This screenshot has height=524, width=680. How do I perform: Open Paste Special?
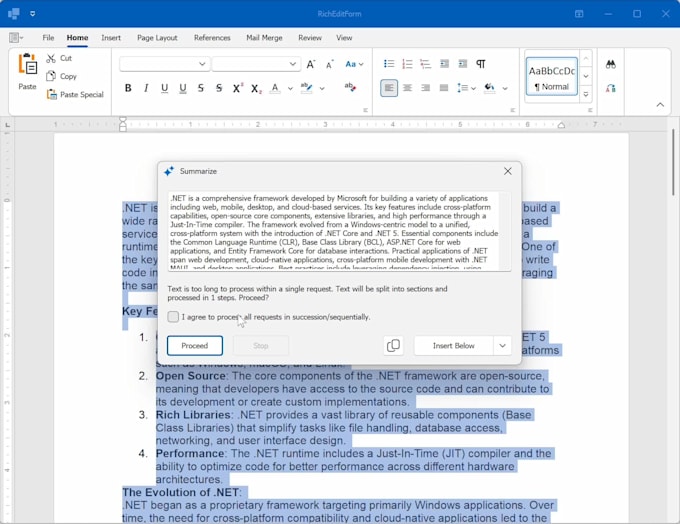pyautogui.click(x=75, y=95)
